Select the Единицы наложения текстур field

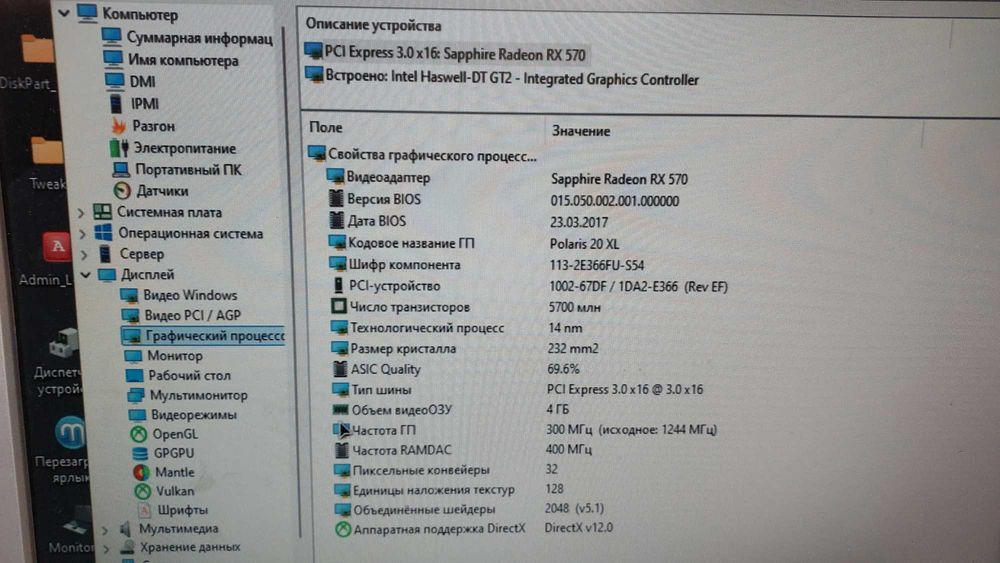(434, 490)
